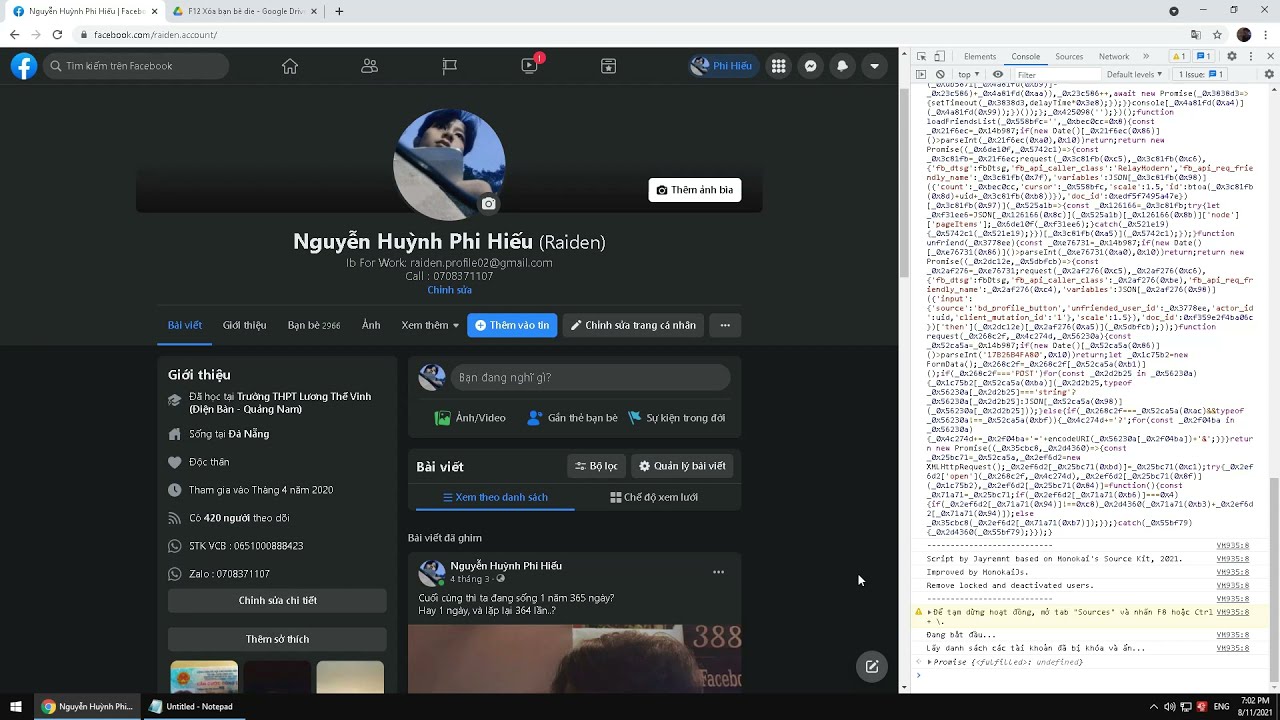
Task: Expand the yellow warning console message
Action: [x=929, y=611]
